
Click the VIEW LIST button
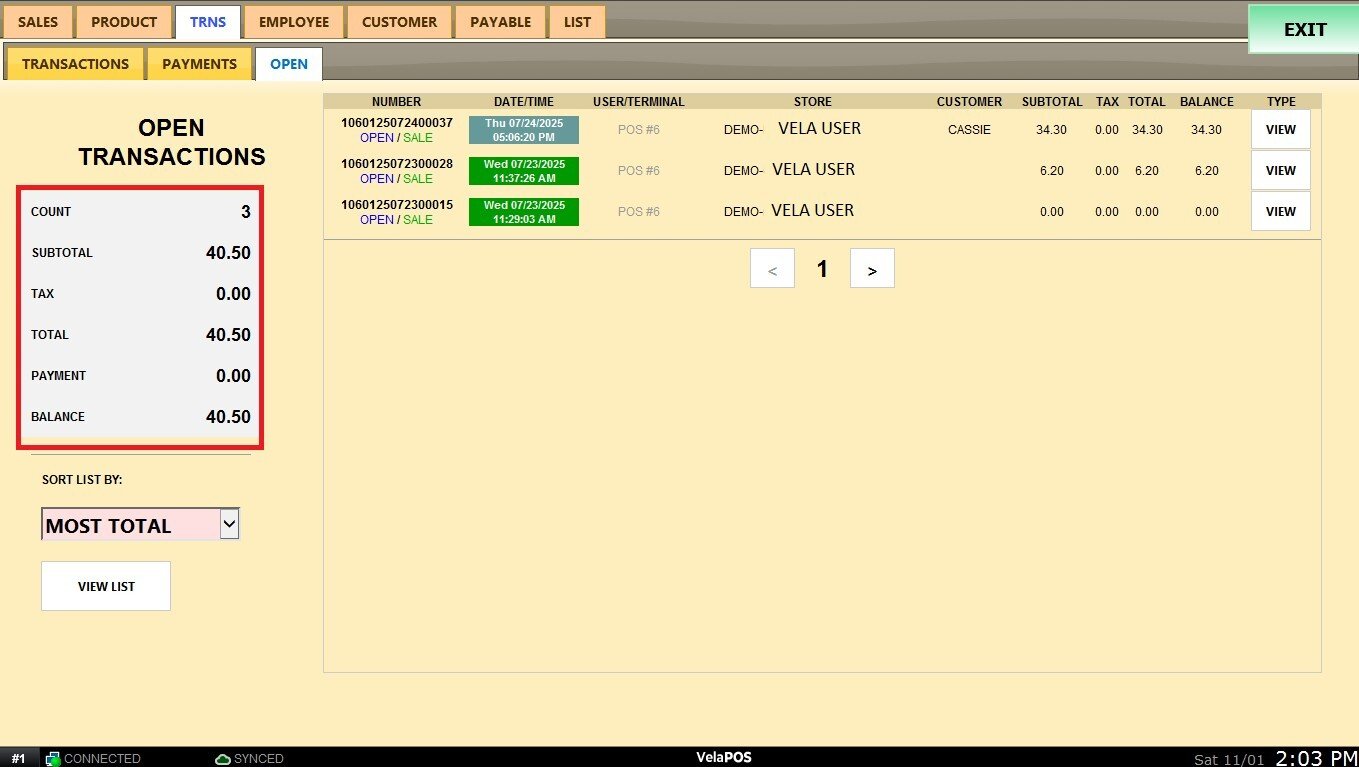[106, 586]
